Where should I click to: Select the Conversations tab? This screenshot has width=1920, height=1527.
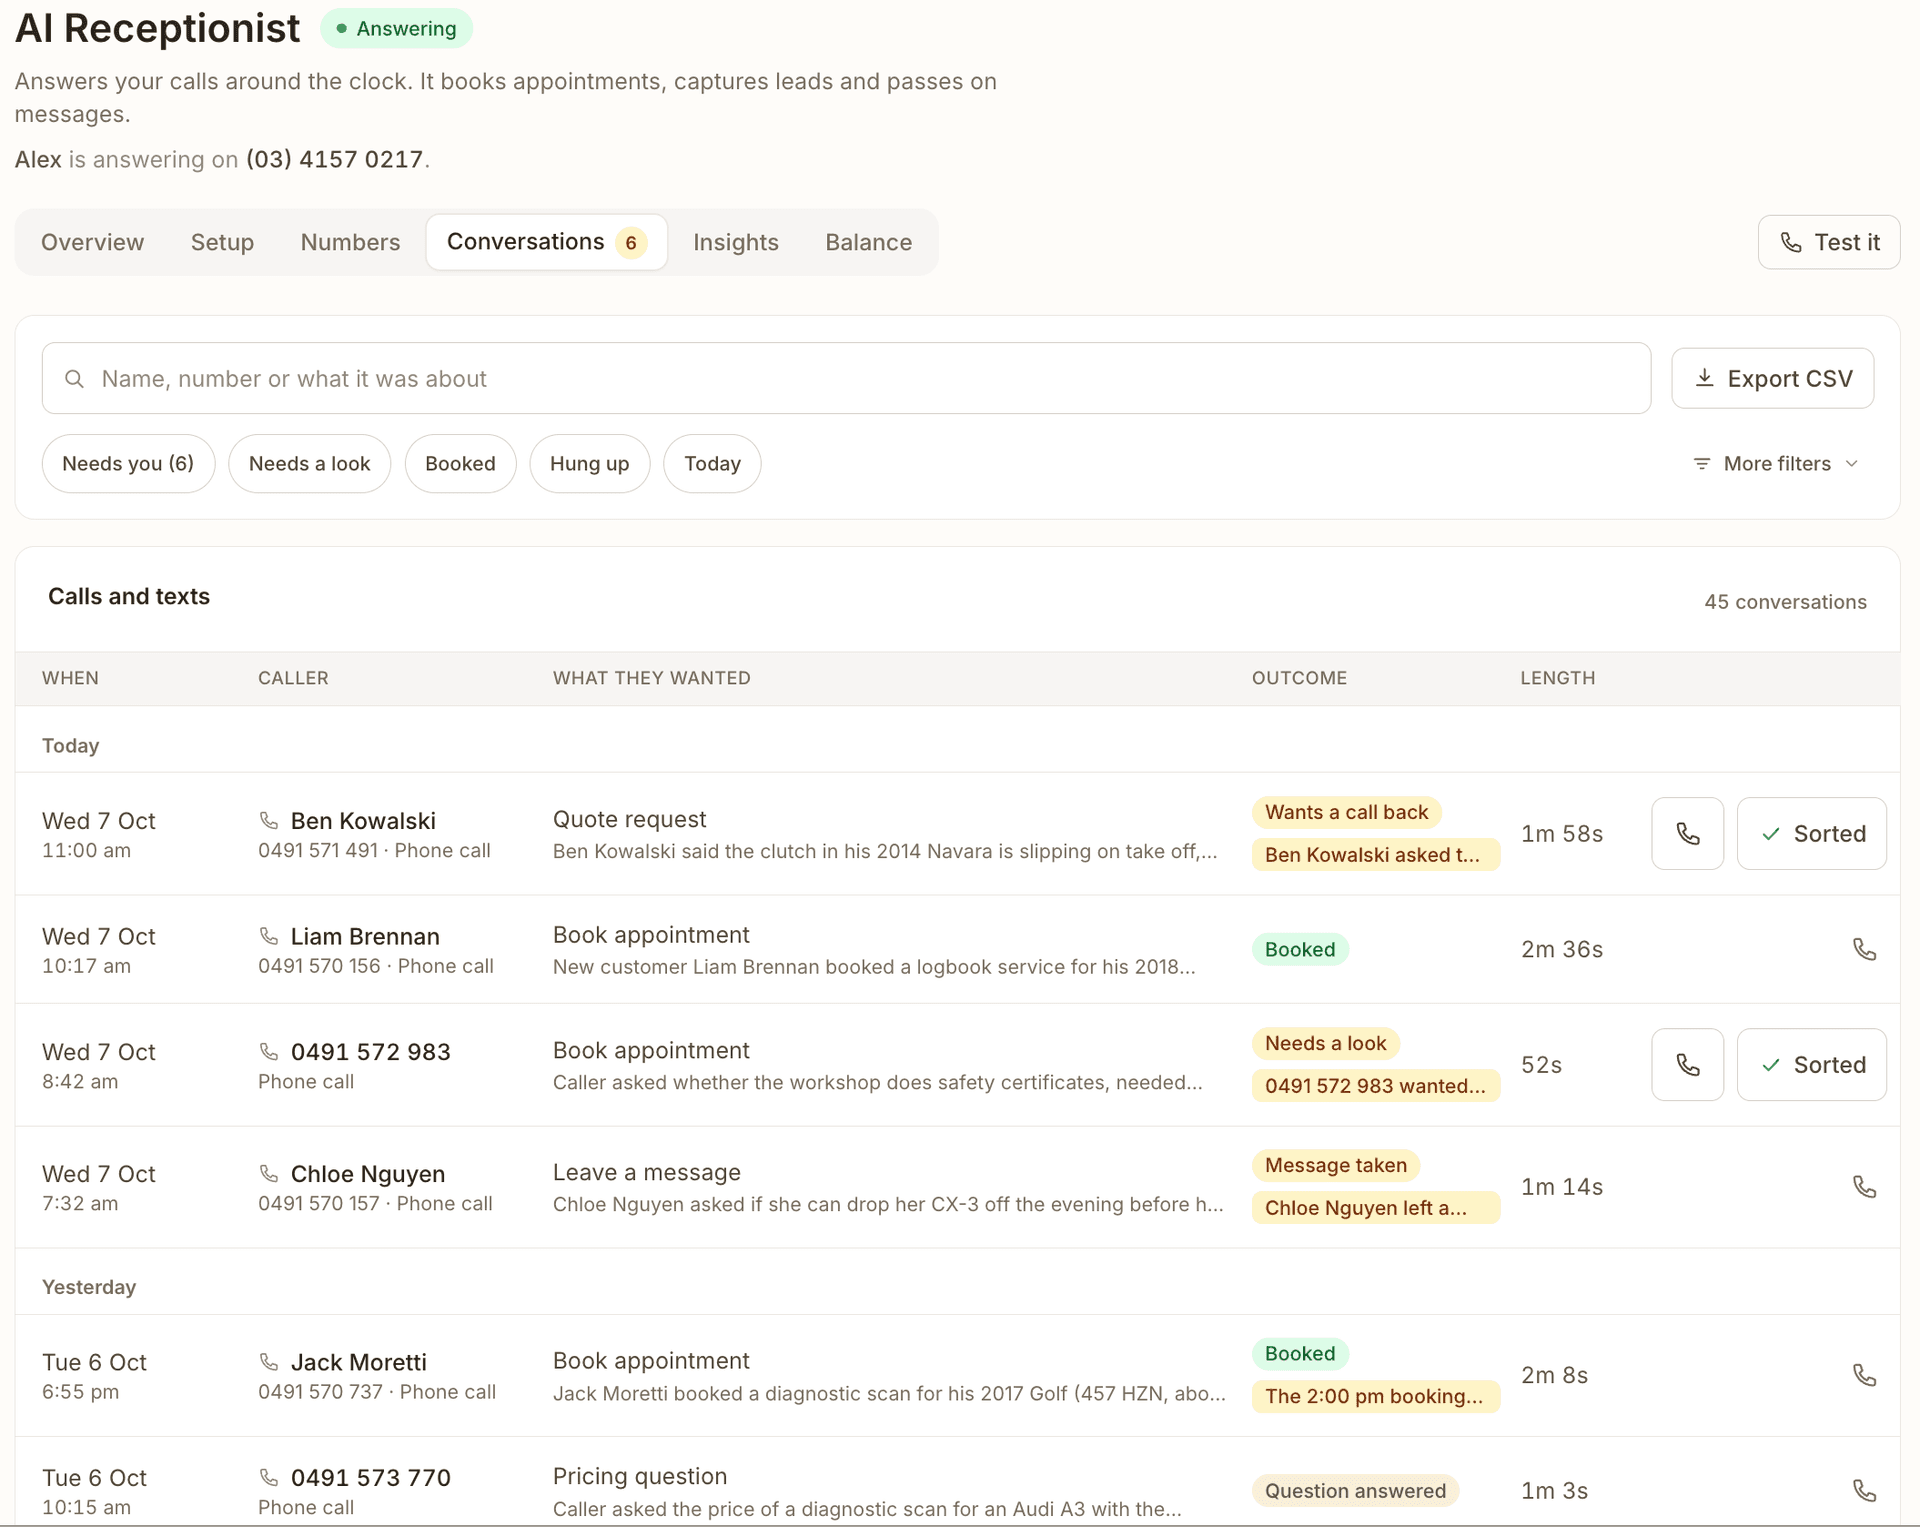546,242
